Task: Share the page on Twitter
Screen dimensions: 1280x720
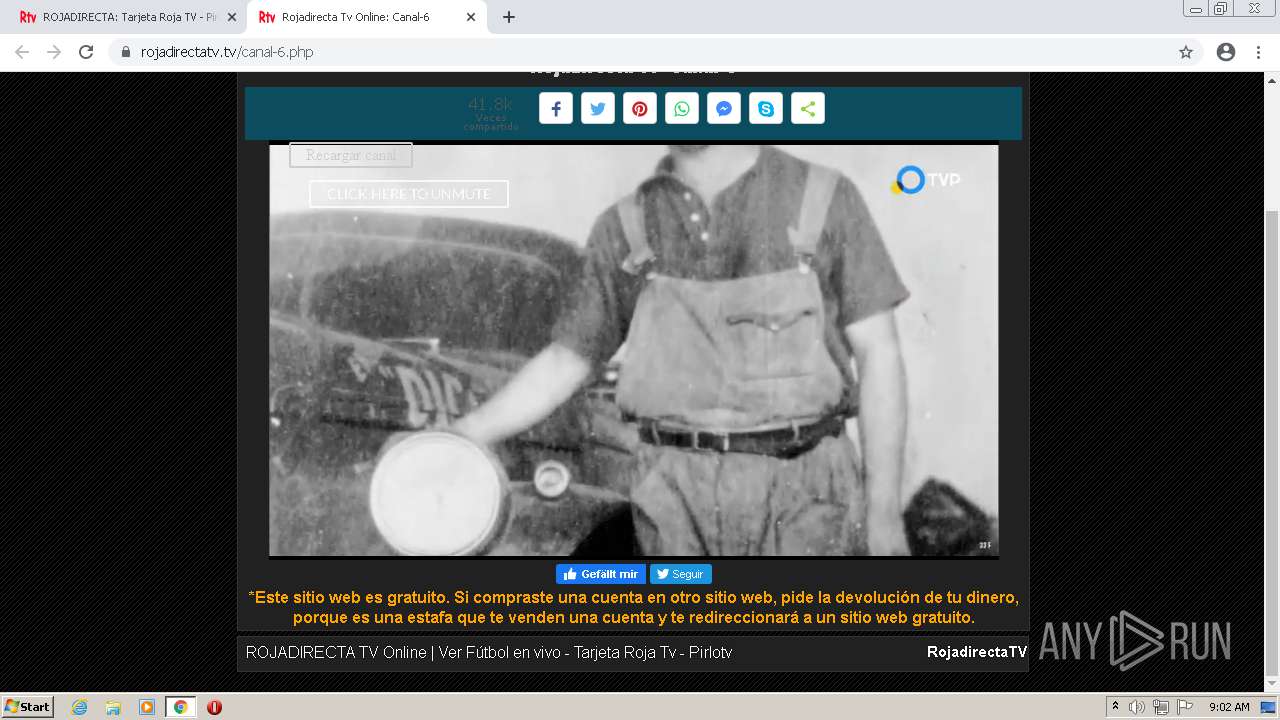Action: point(598,109)
